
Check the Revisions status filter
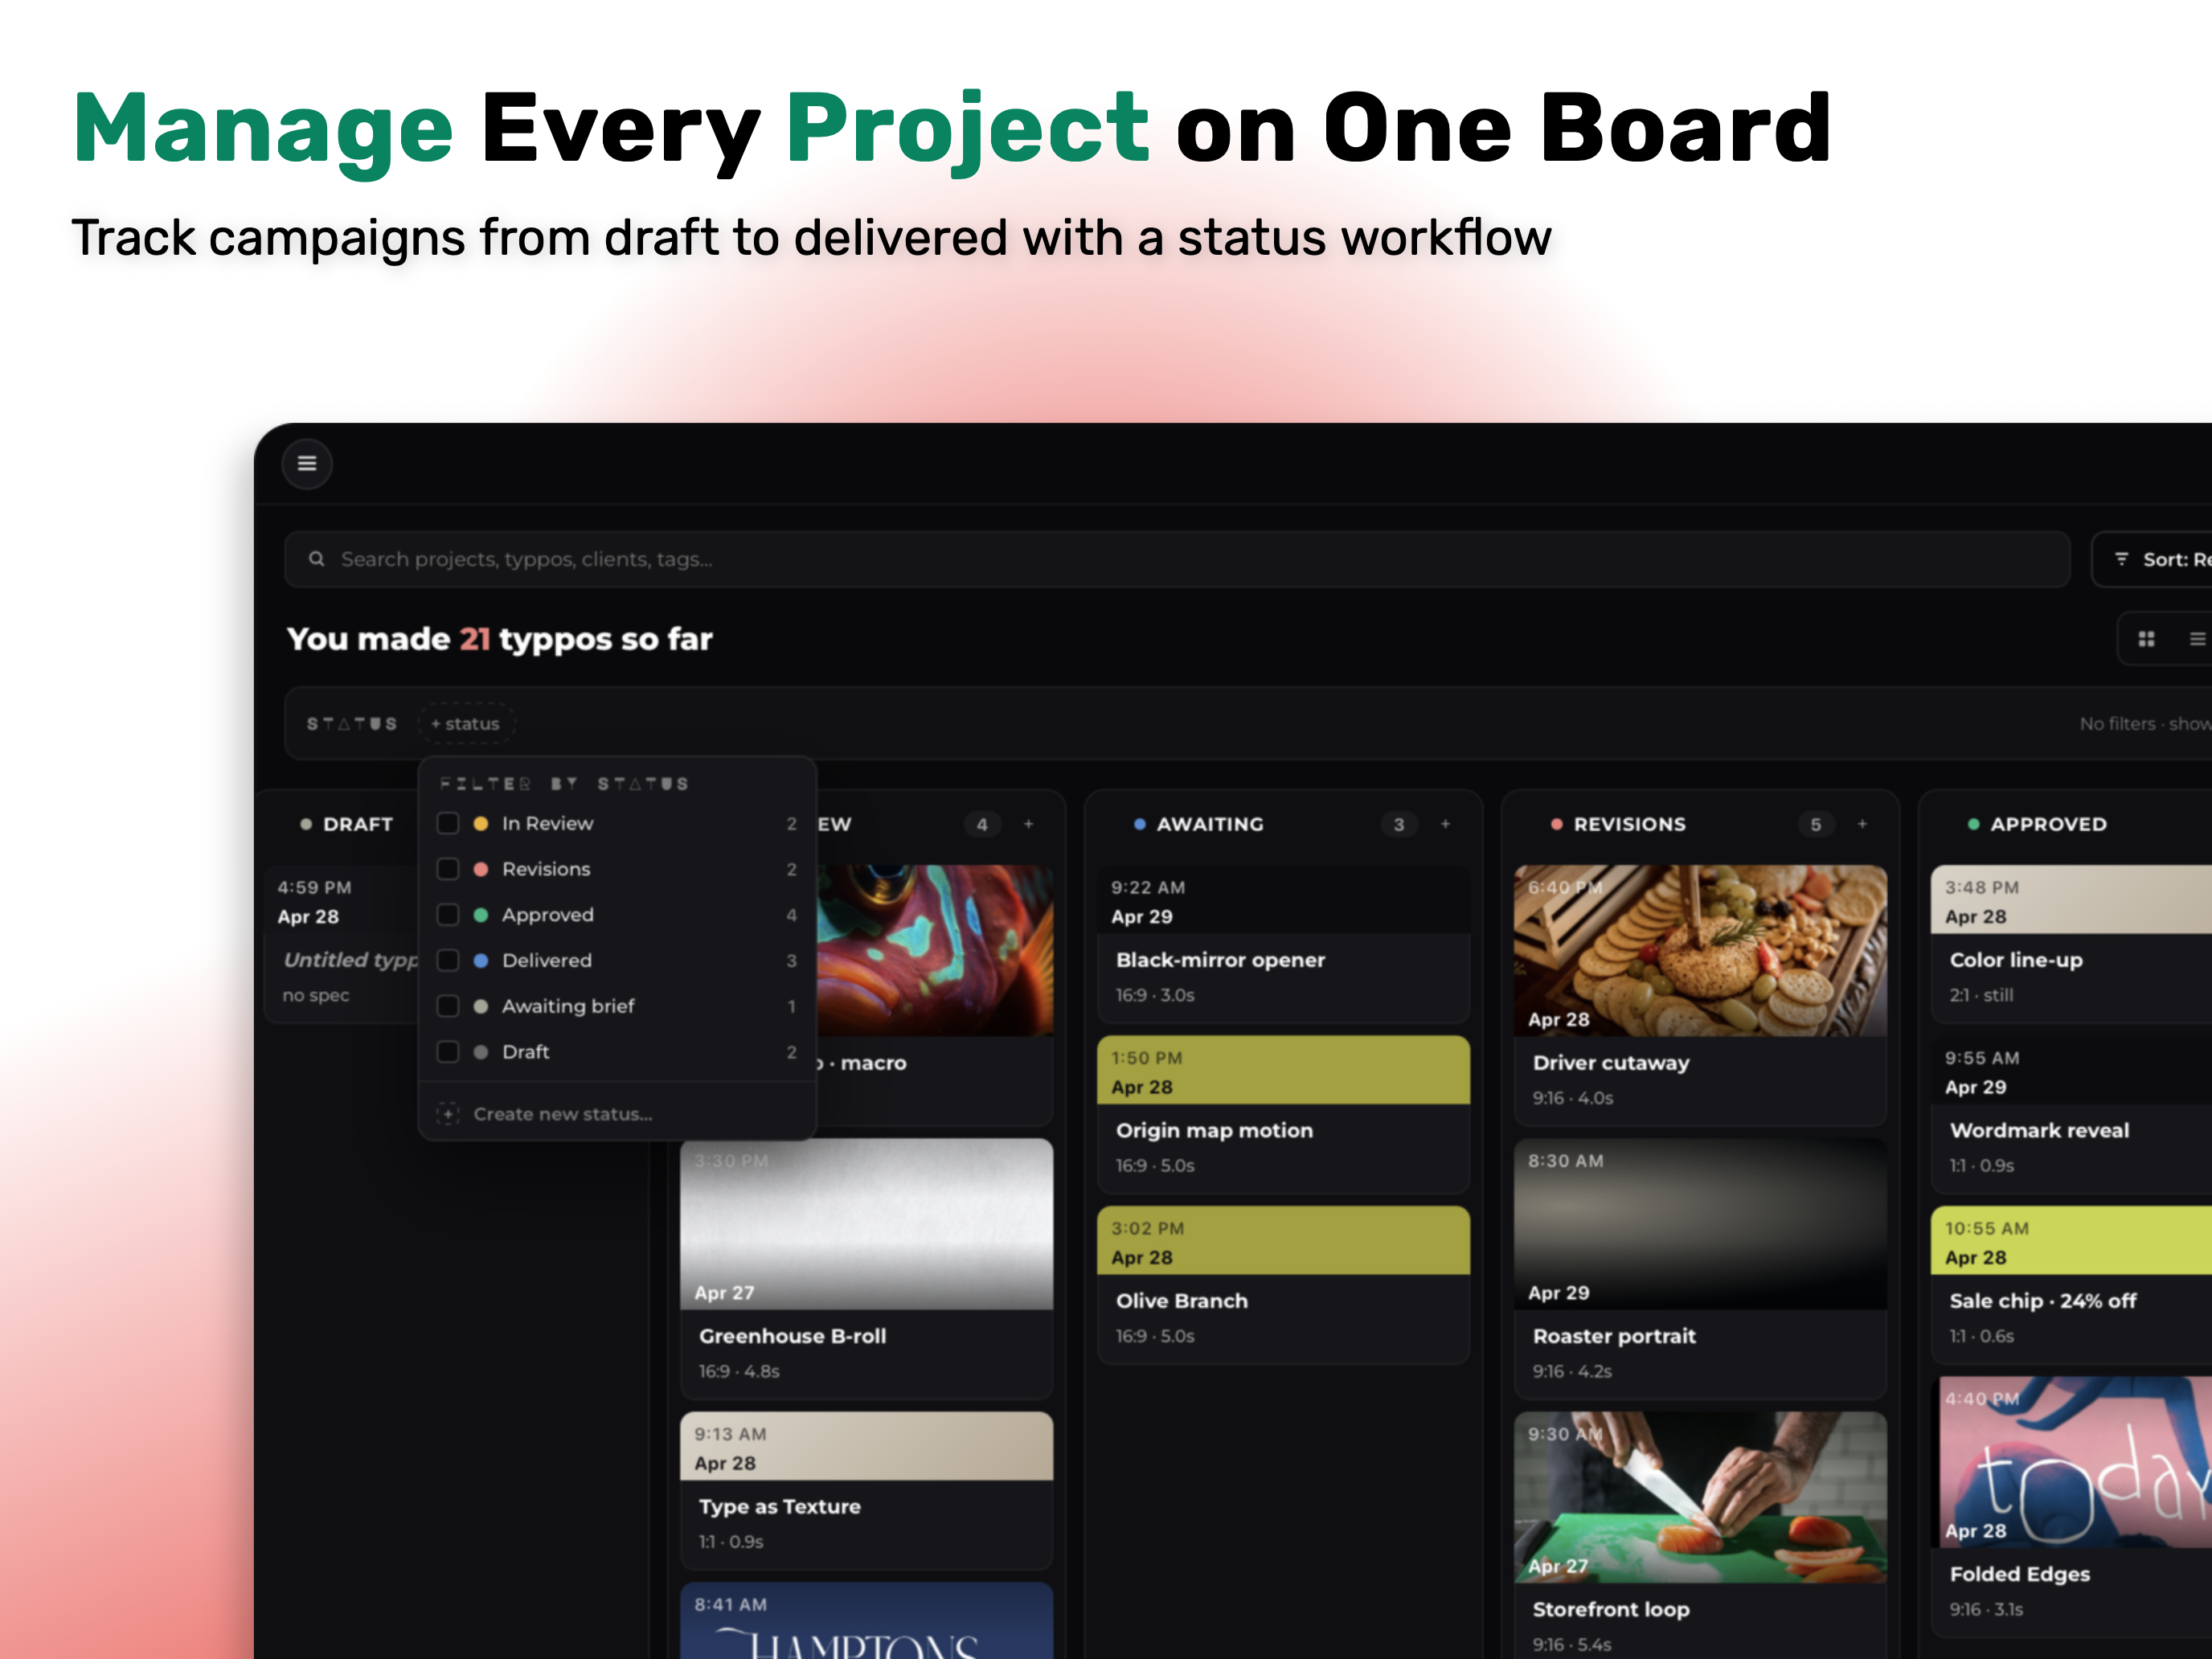448,869
